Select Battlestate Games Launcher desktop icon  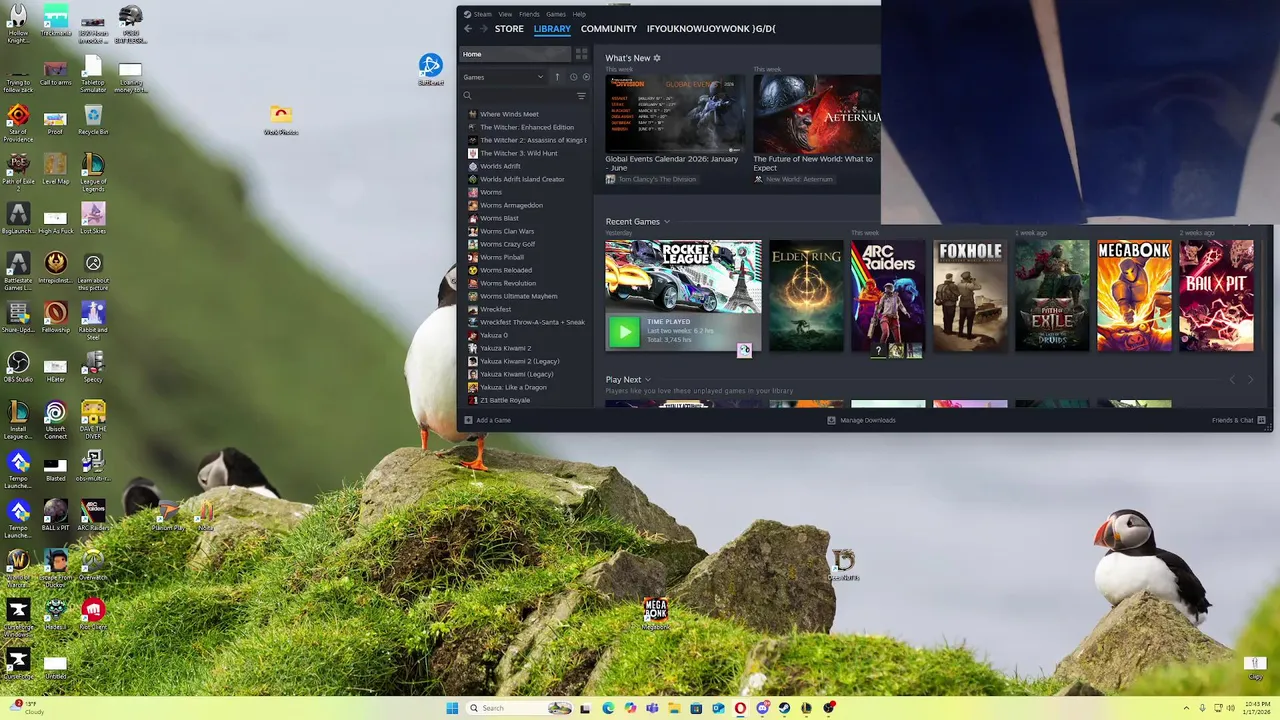18,271
